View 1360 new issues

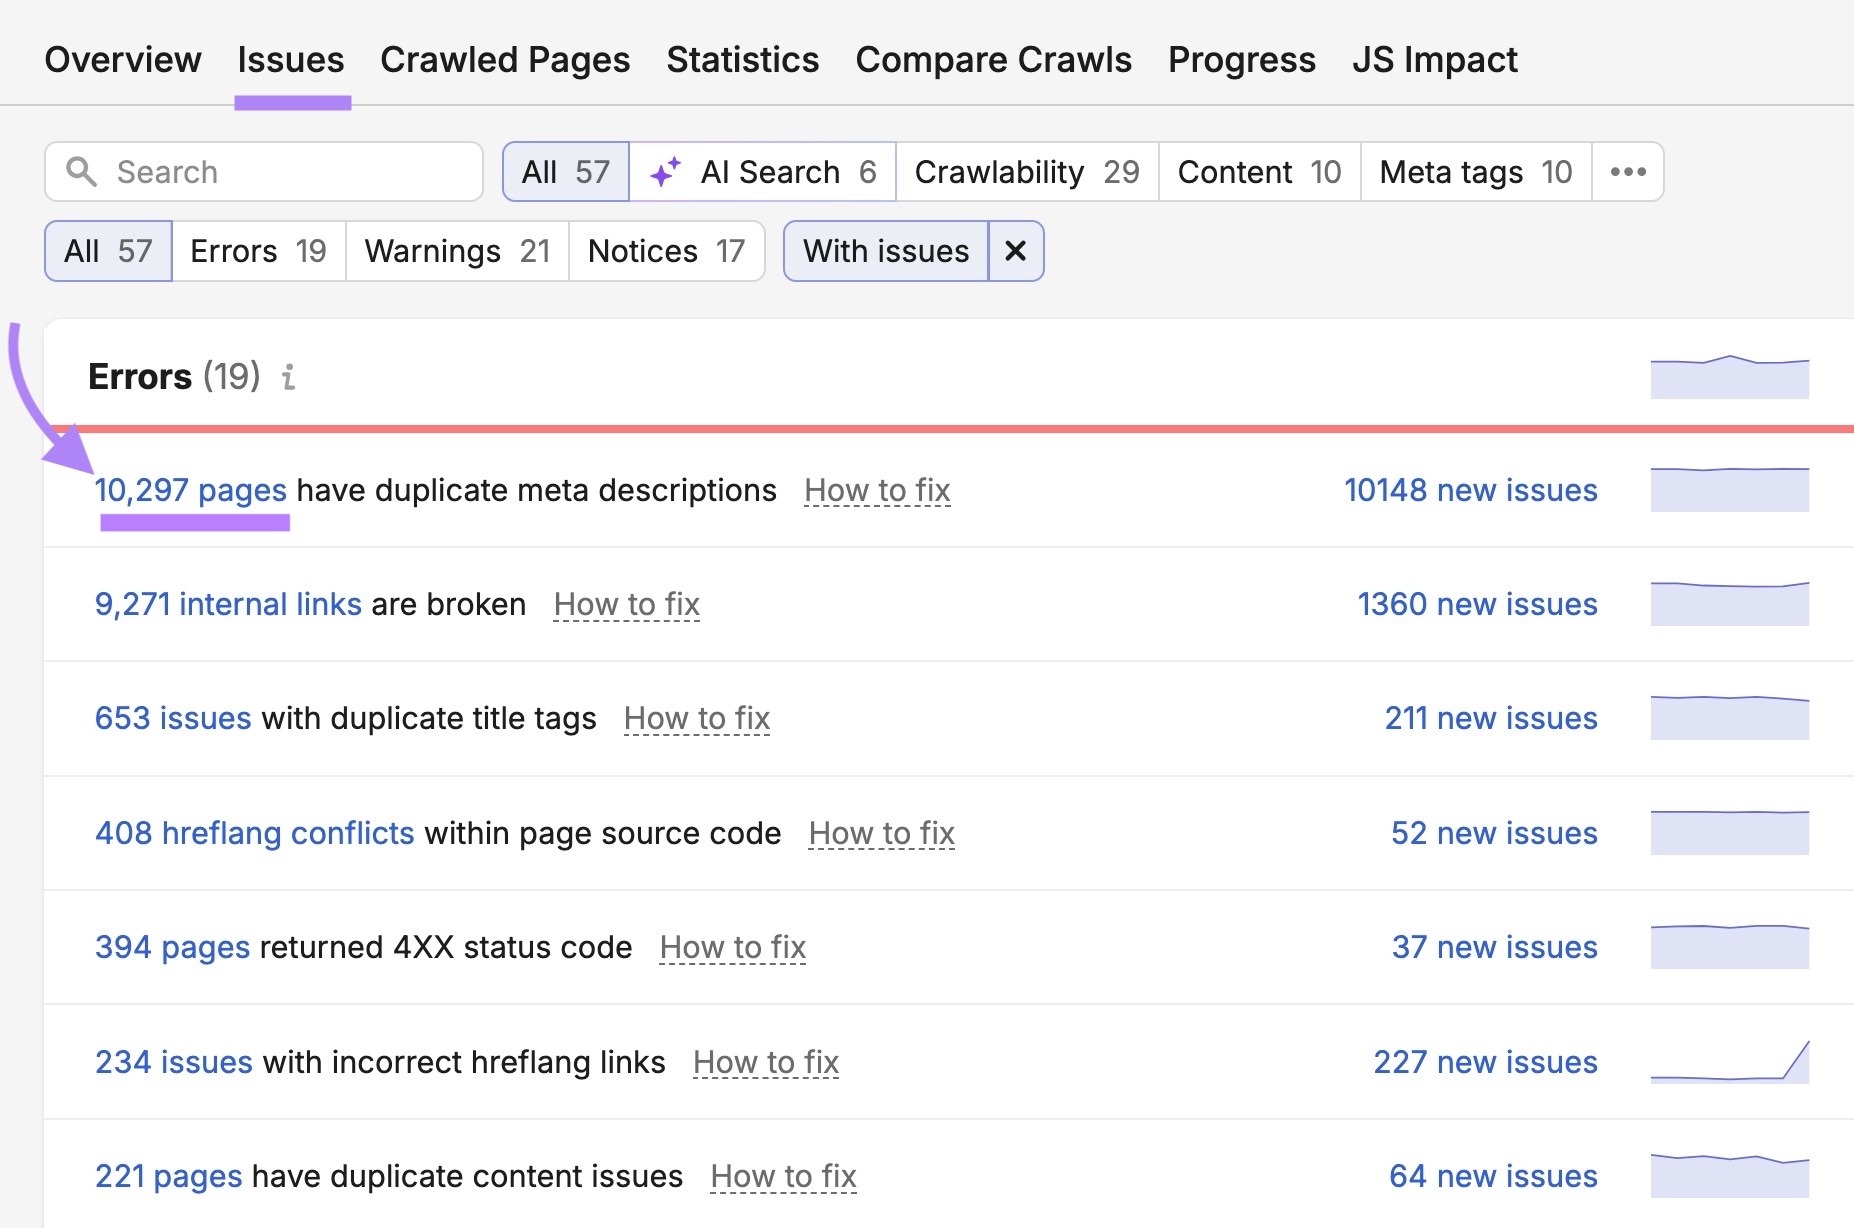1478,604
